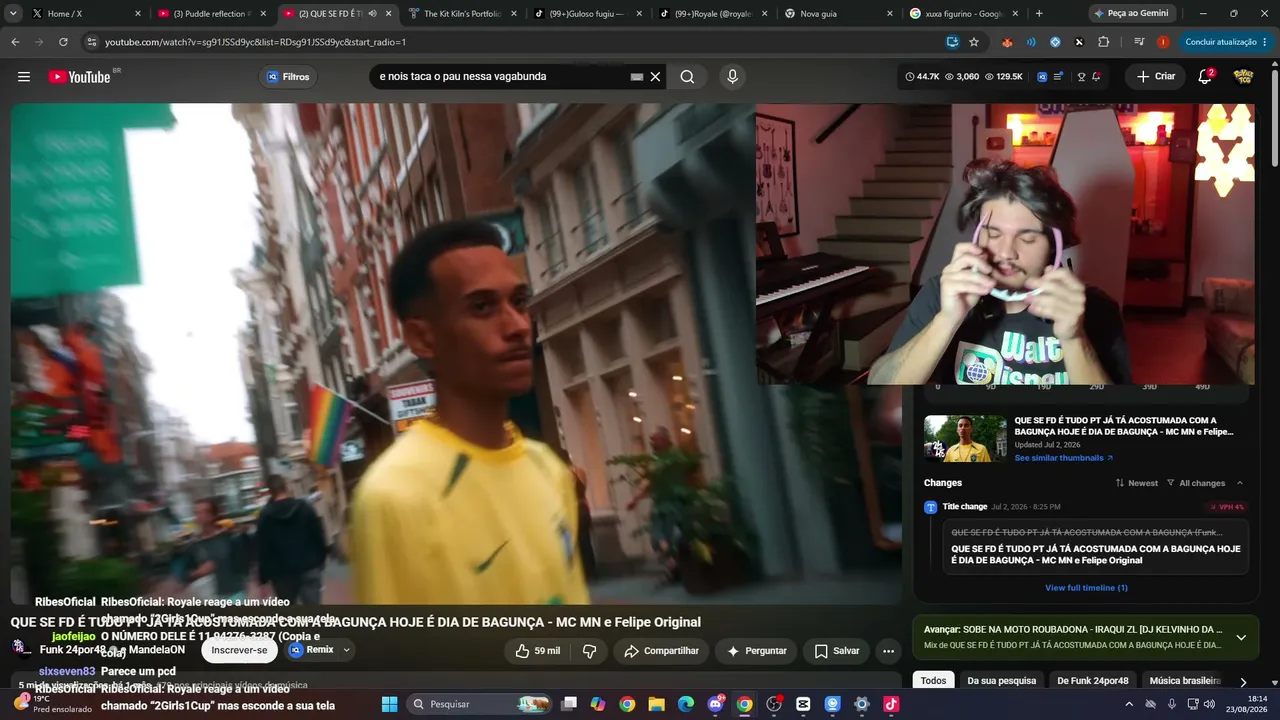Image resolution: width=1280 pixels, height=720 pixels.
Task: Show more category chips with right arrow
Action: 1243,682
